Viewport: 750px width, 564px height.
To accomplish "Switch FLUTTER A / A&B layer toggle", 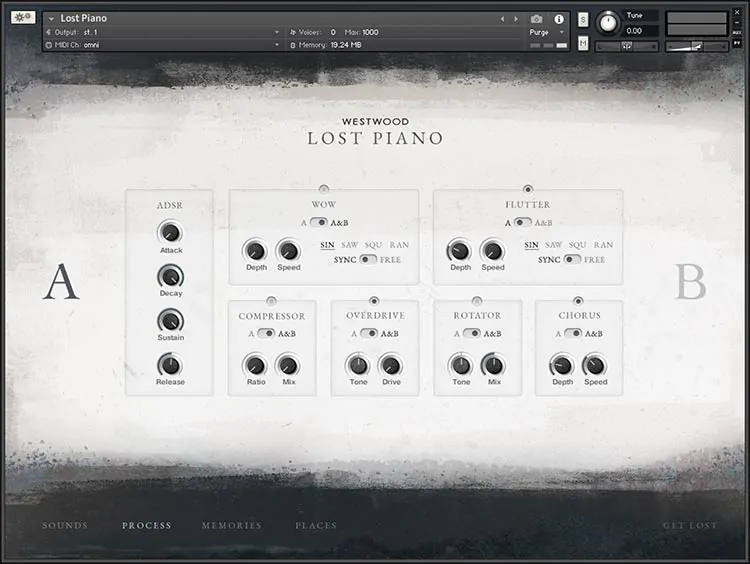I will (x=522, y=222).
